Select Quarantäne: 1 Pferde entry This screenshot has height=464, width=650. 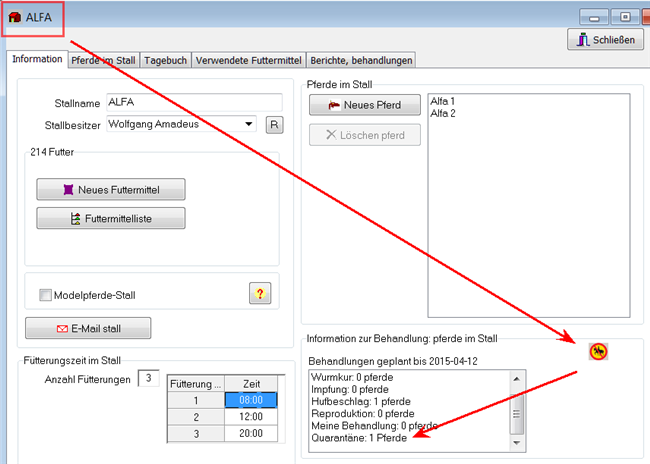coord(359,438)
